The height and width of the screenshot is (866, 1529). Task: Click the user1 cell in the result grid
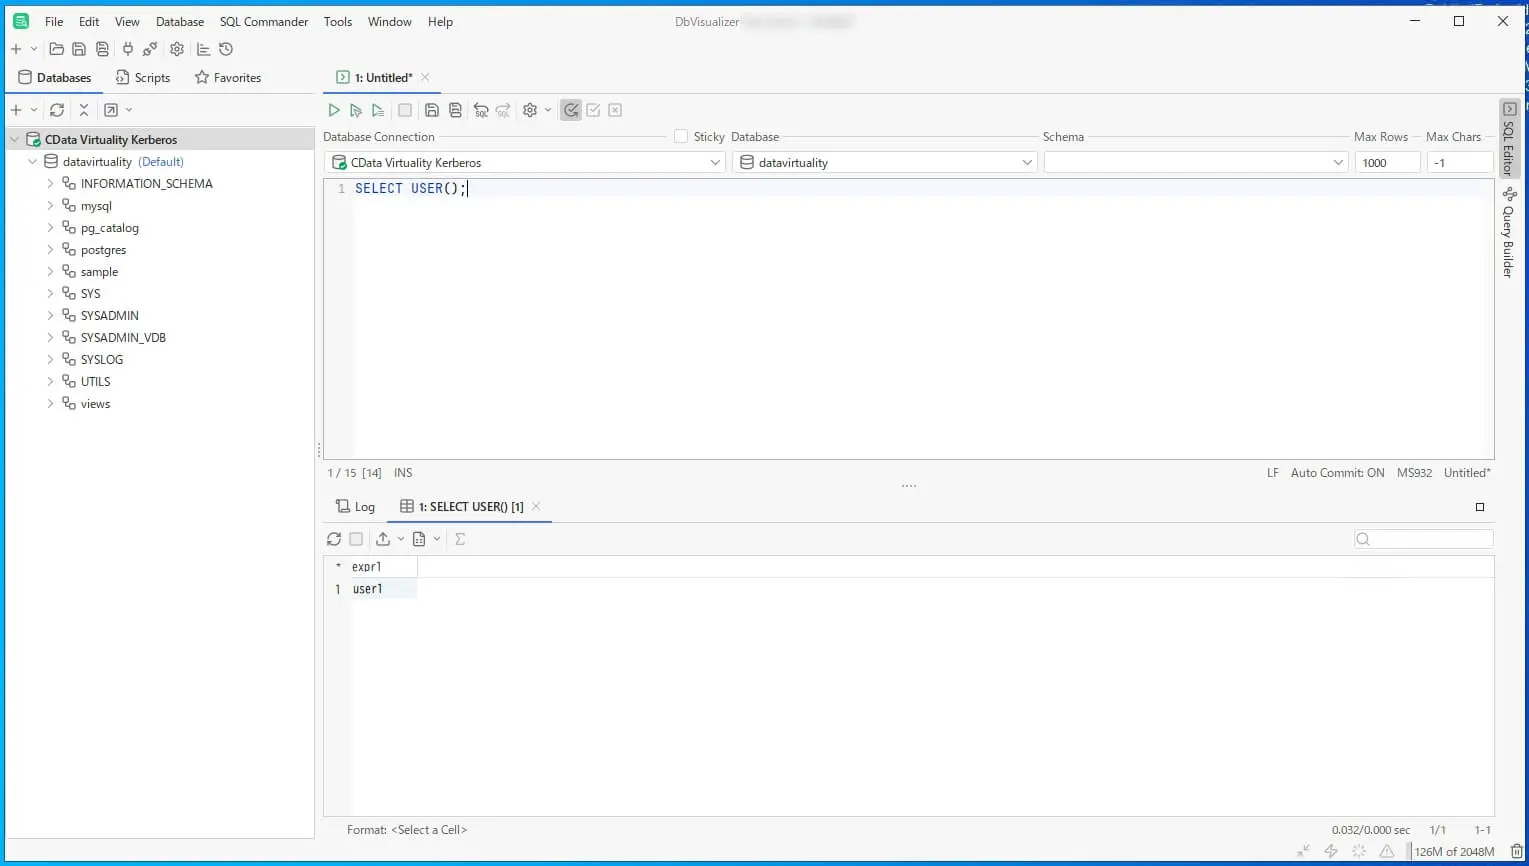click(x=384, y=589)
